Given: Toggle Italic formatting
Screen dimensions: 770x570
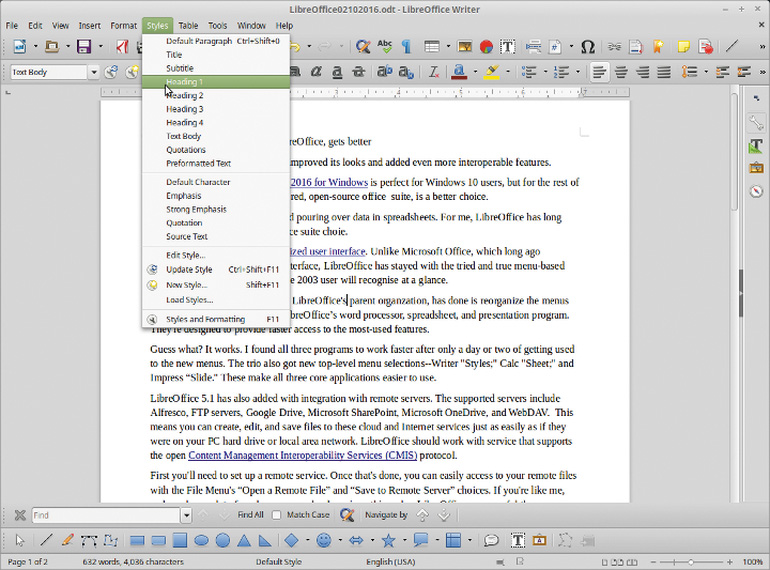Looking at the screenshot, I should (x=316, y=72).
